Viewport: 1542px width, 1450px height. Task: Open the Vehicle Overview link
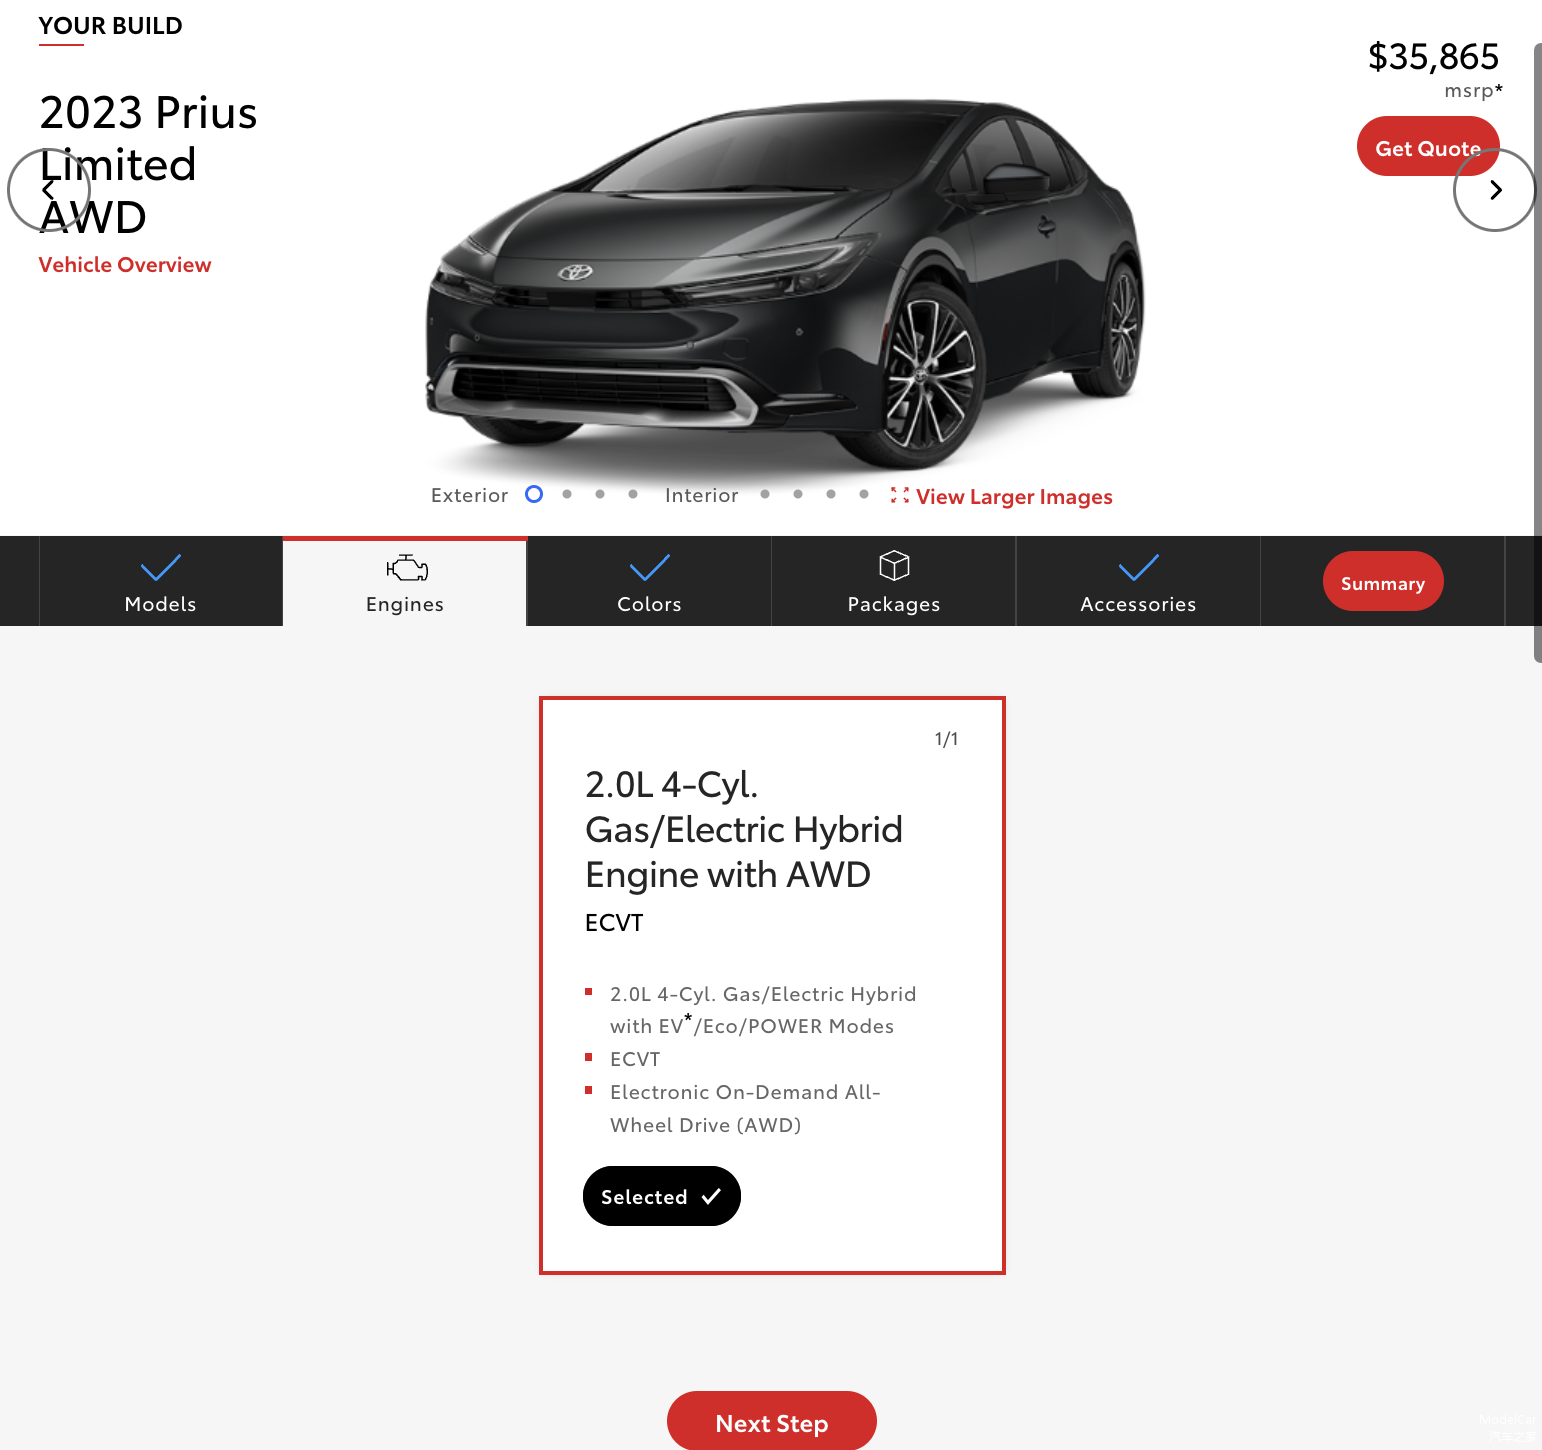(x=125, y=265)
